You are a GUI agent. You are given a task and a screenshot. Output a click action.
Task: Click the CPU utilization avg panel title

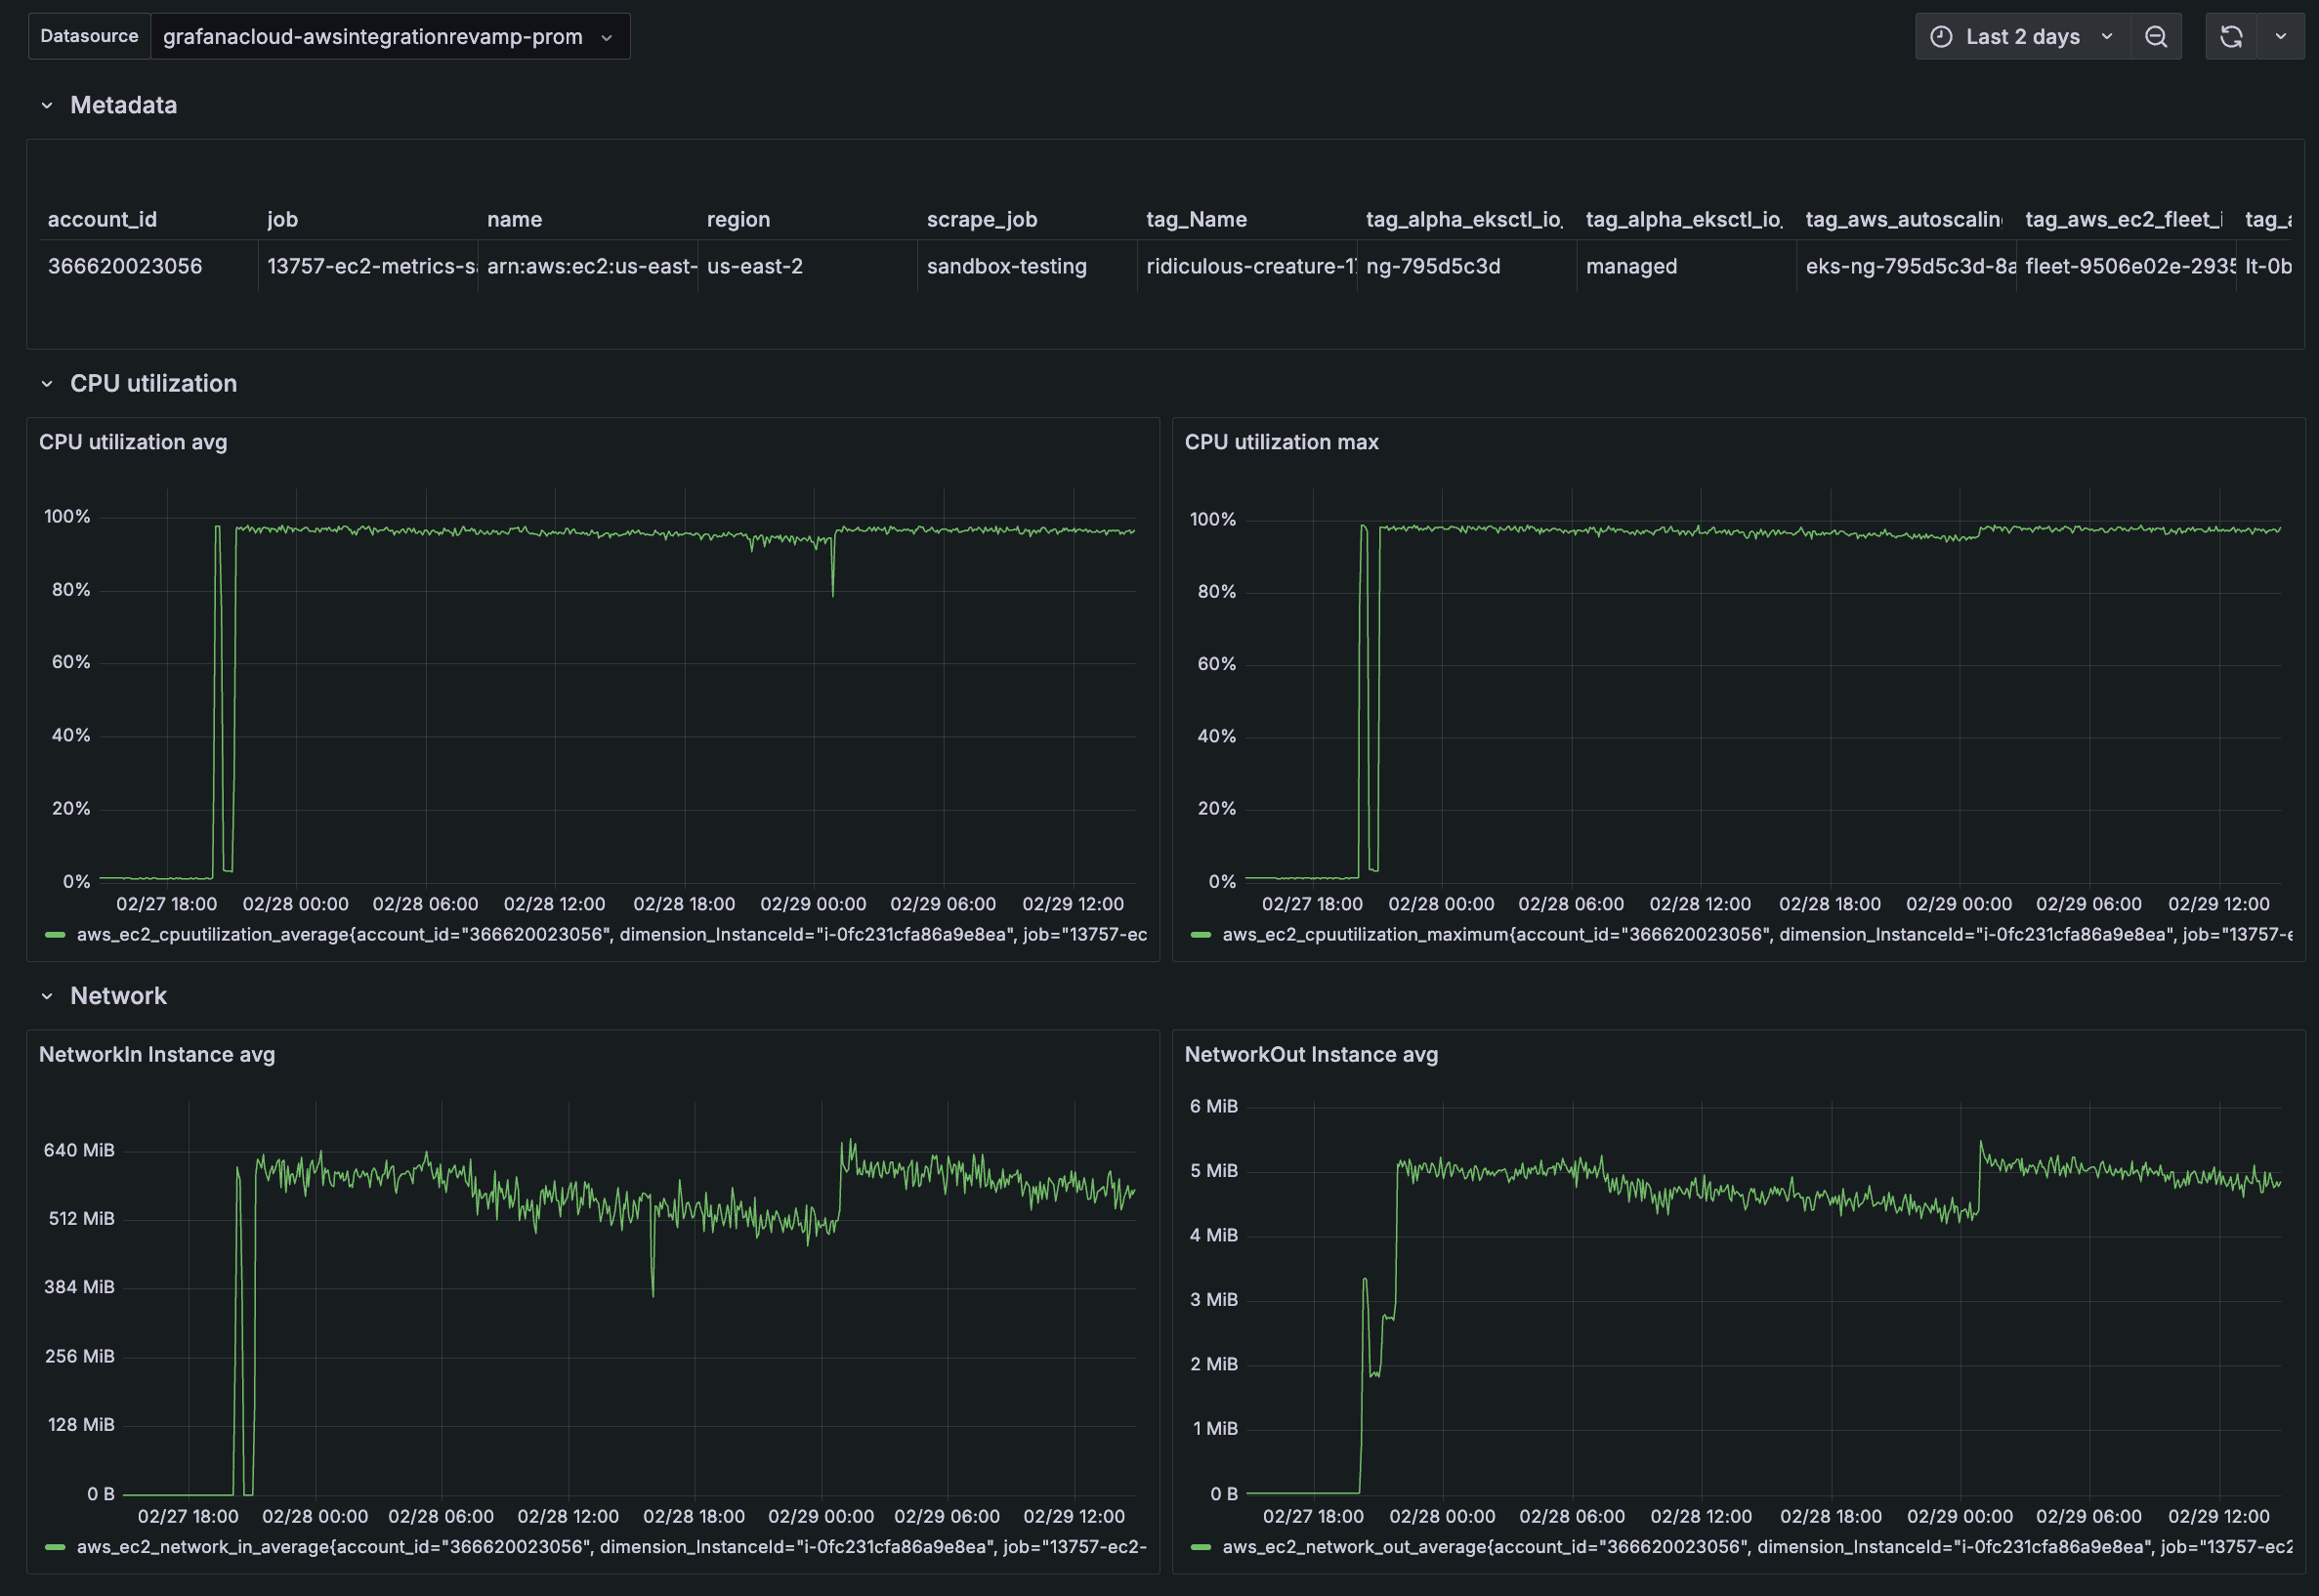(133, 442)
